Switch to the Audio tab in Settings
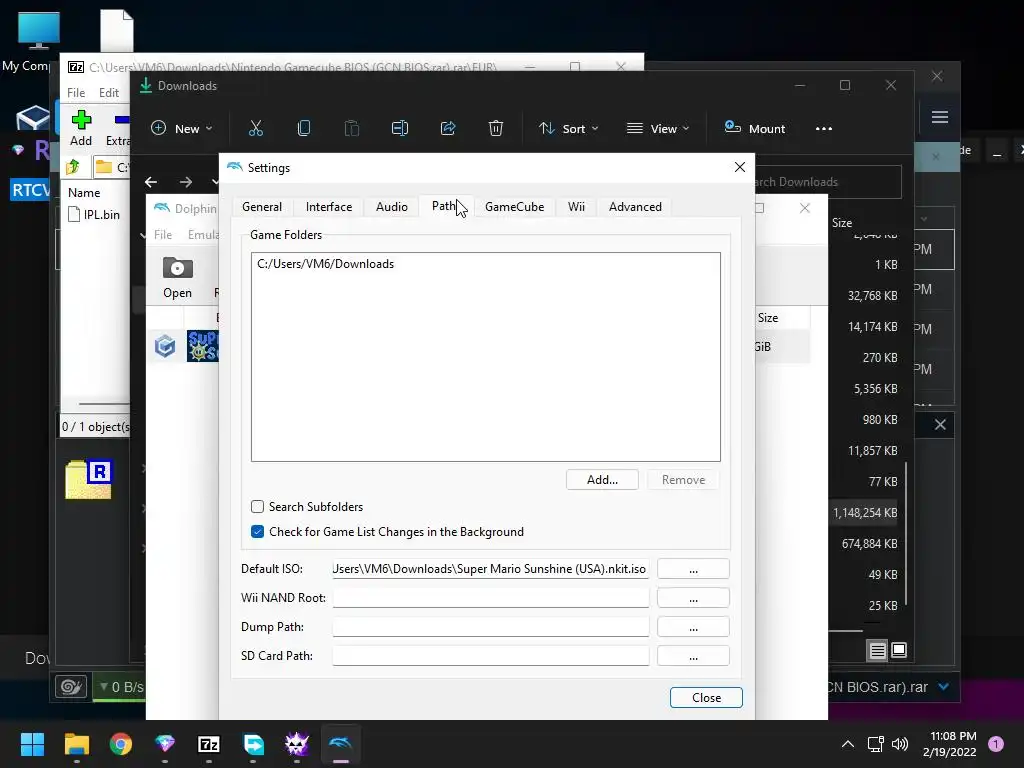 pos(392,206)
